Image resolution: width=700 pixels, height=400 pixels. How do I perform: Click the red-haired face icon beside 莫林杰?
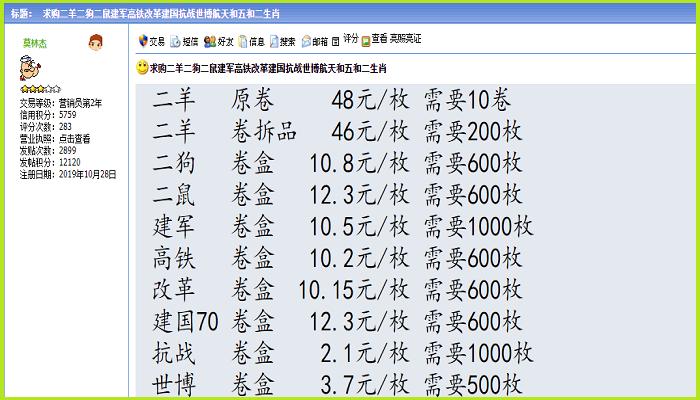[x=96, y=42]
